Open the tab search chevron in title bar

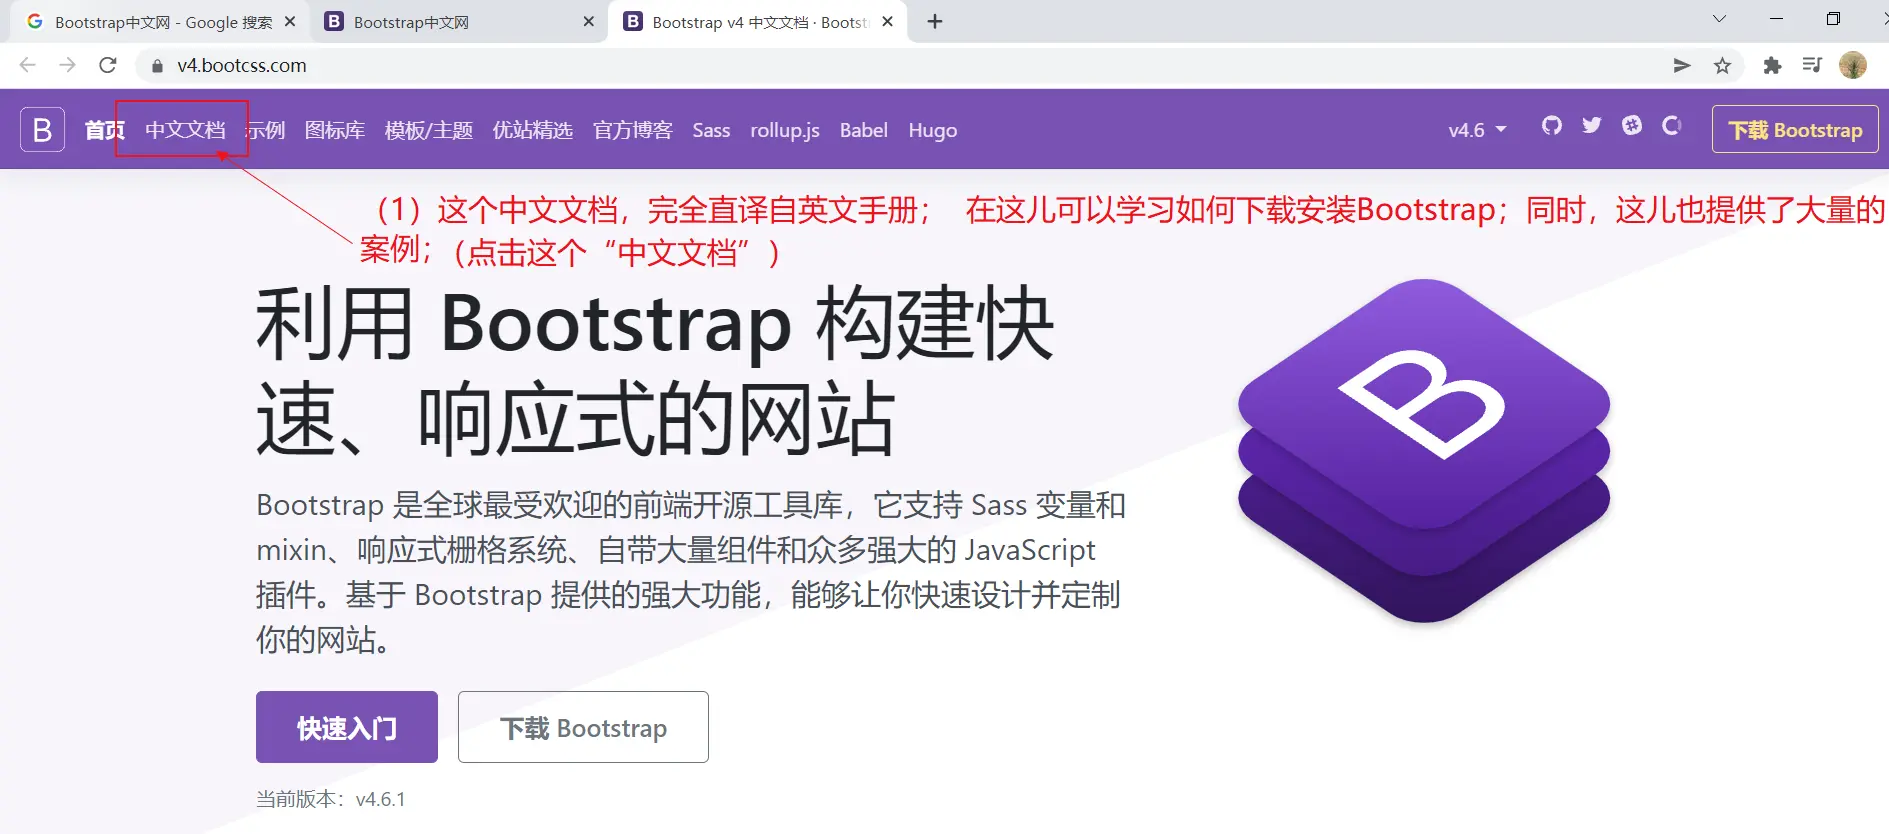click(1719, 19)
